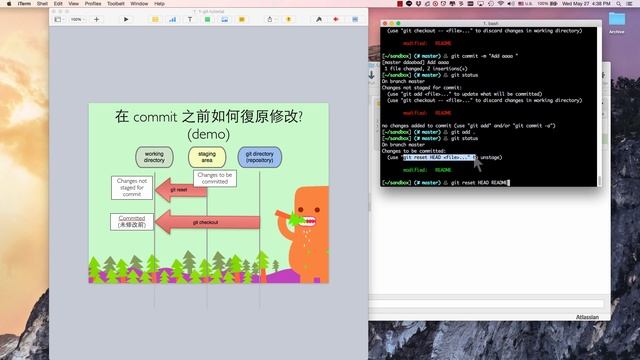640x360 pixels.
Task: Open Spotlight search in menu bar
Action: [x=619, y=4]
